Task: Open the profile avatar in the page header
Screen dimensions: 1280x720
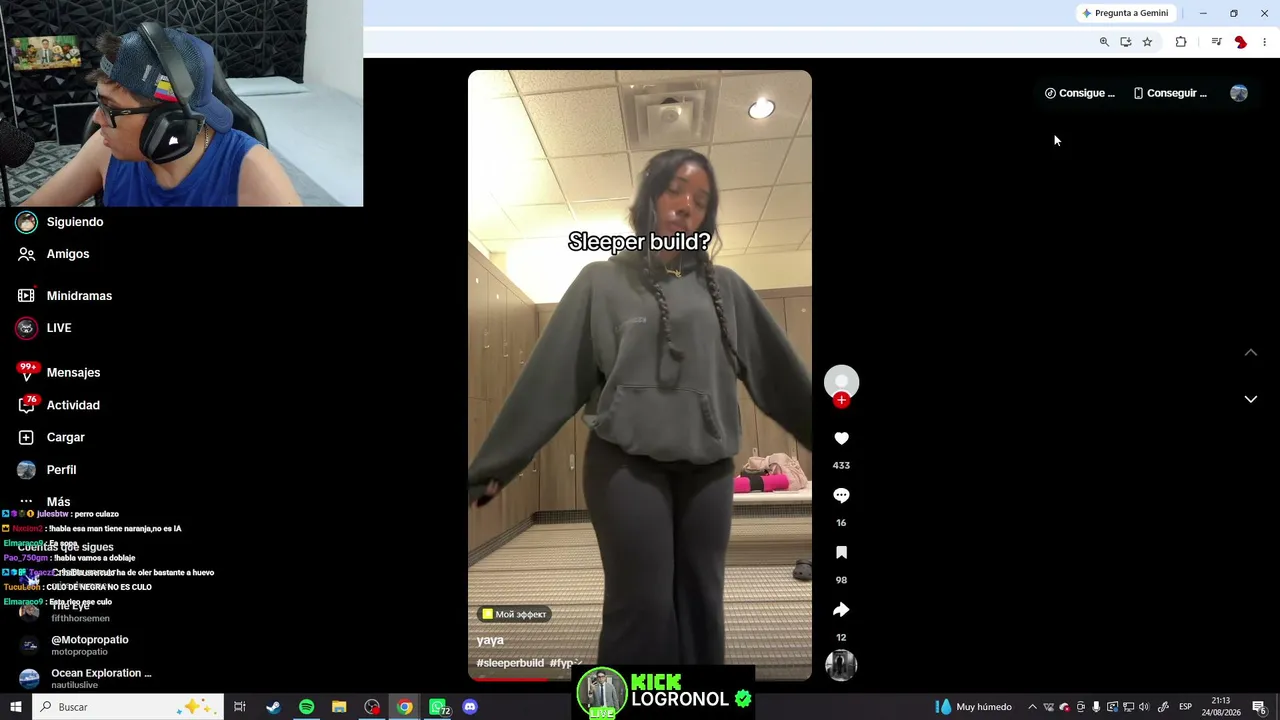Action: click(x=1239, y=93)
